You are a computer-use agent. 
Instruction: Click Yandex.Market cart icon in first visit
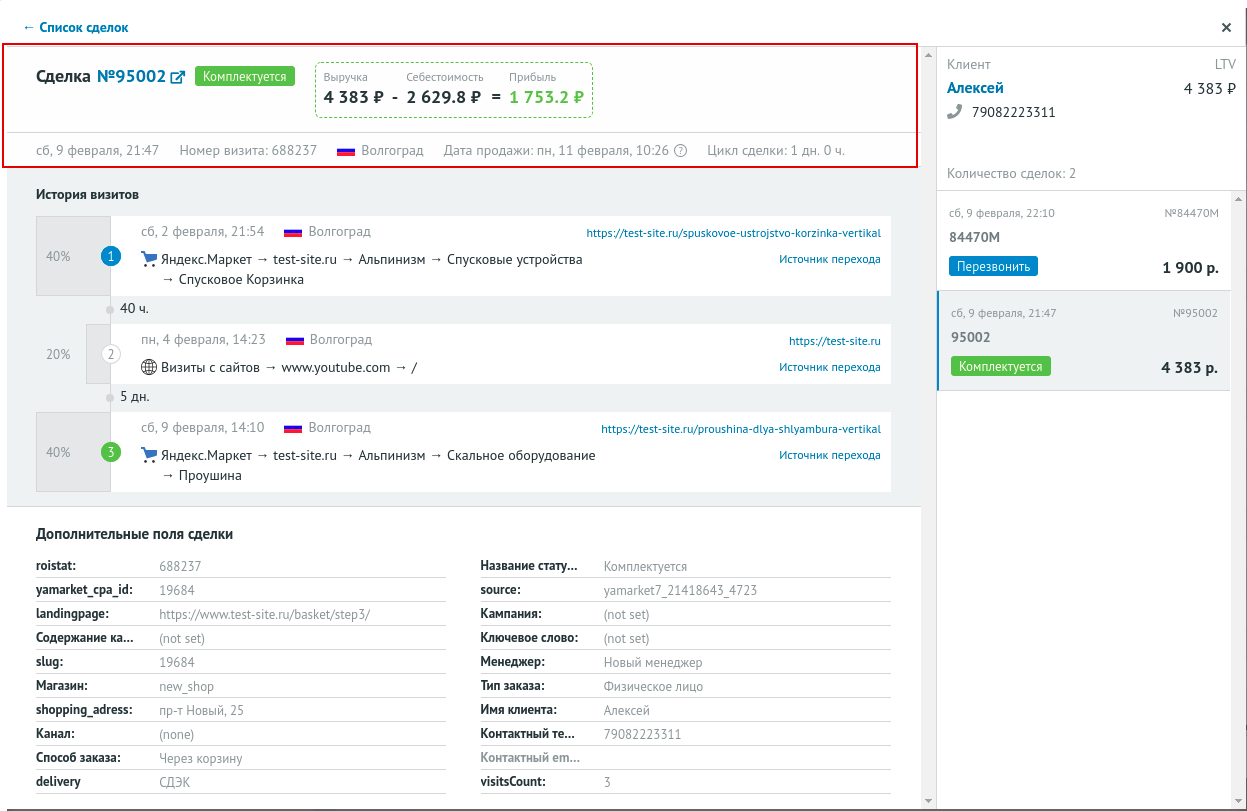click(x=149, y=259)
